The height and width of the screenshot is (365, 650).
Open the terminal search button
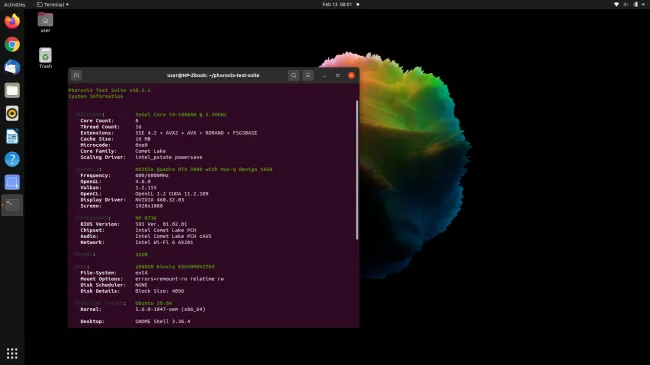pyautogui.click(x=293, y=75)
